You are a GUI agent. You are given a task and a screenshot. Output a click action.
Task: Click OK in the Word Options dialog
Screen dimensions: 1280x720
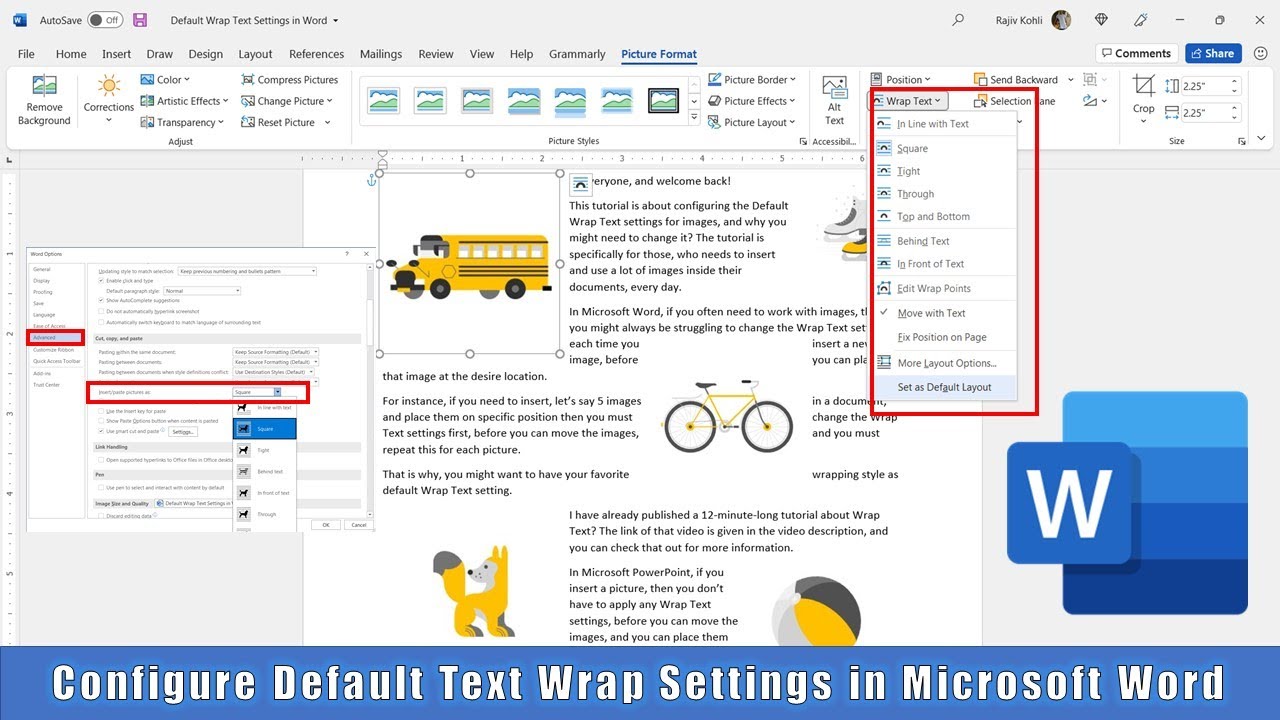pyautogui.click(x=325, y=524)
